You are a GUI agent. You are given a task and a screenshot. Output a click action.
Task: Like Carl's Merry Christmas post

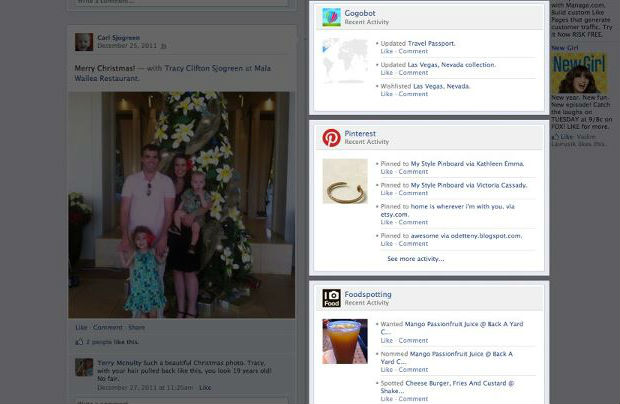tap(81, 327)
